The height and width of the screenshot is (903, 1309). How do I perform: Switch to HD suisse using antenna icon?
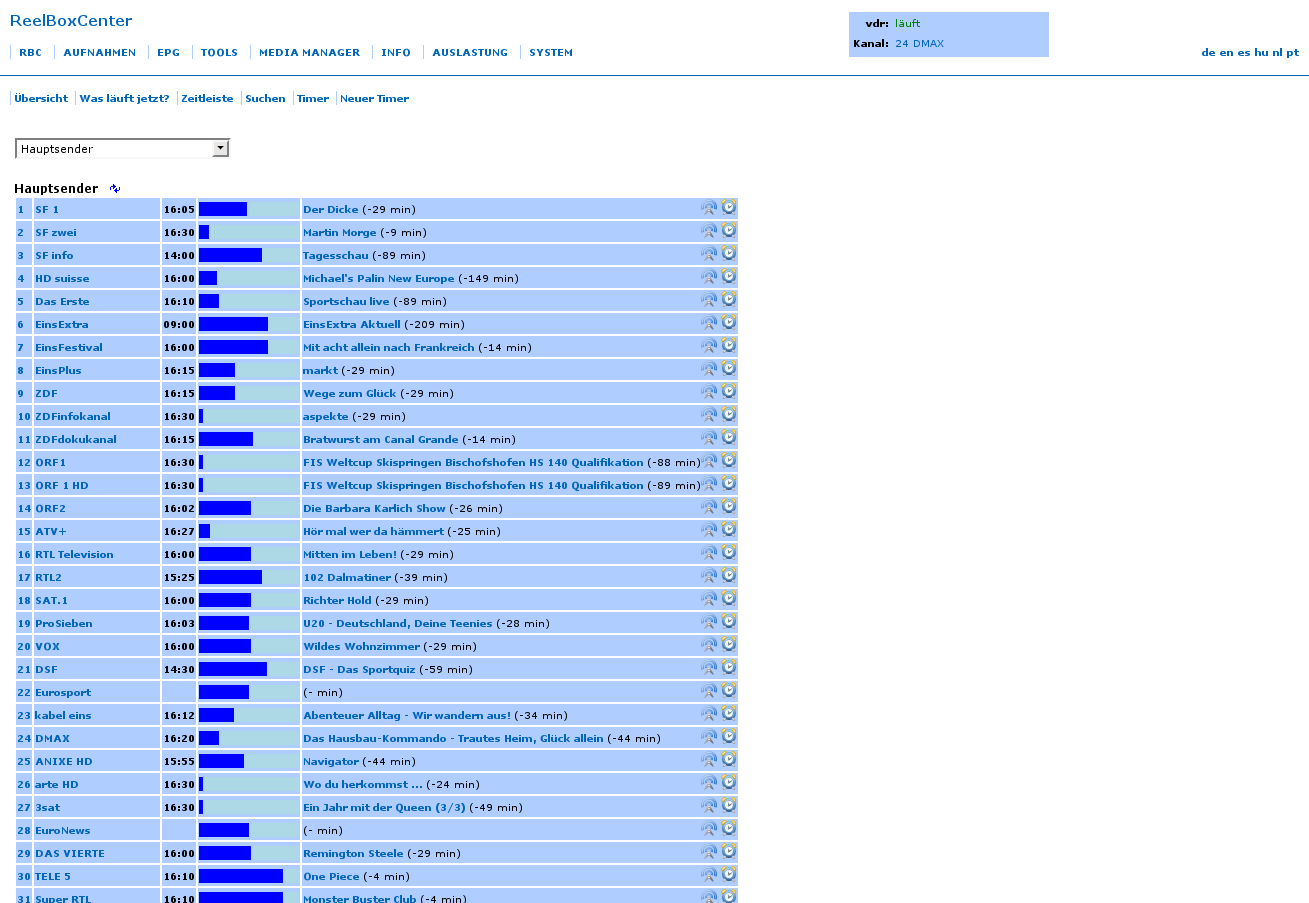tap(709, 277)
